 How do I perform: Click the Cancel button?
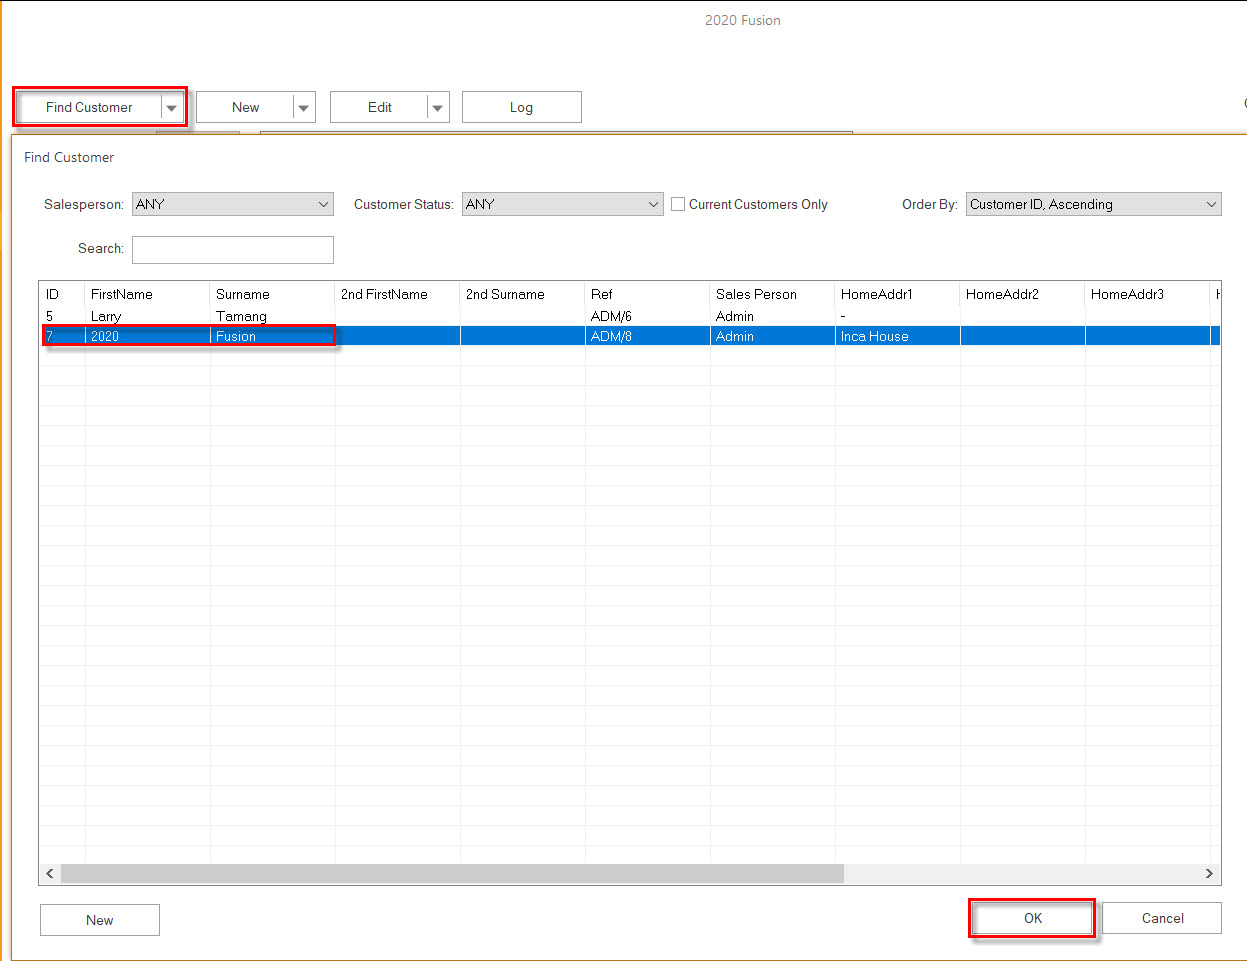point(1163,918)
